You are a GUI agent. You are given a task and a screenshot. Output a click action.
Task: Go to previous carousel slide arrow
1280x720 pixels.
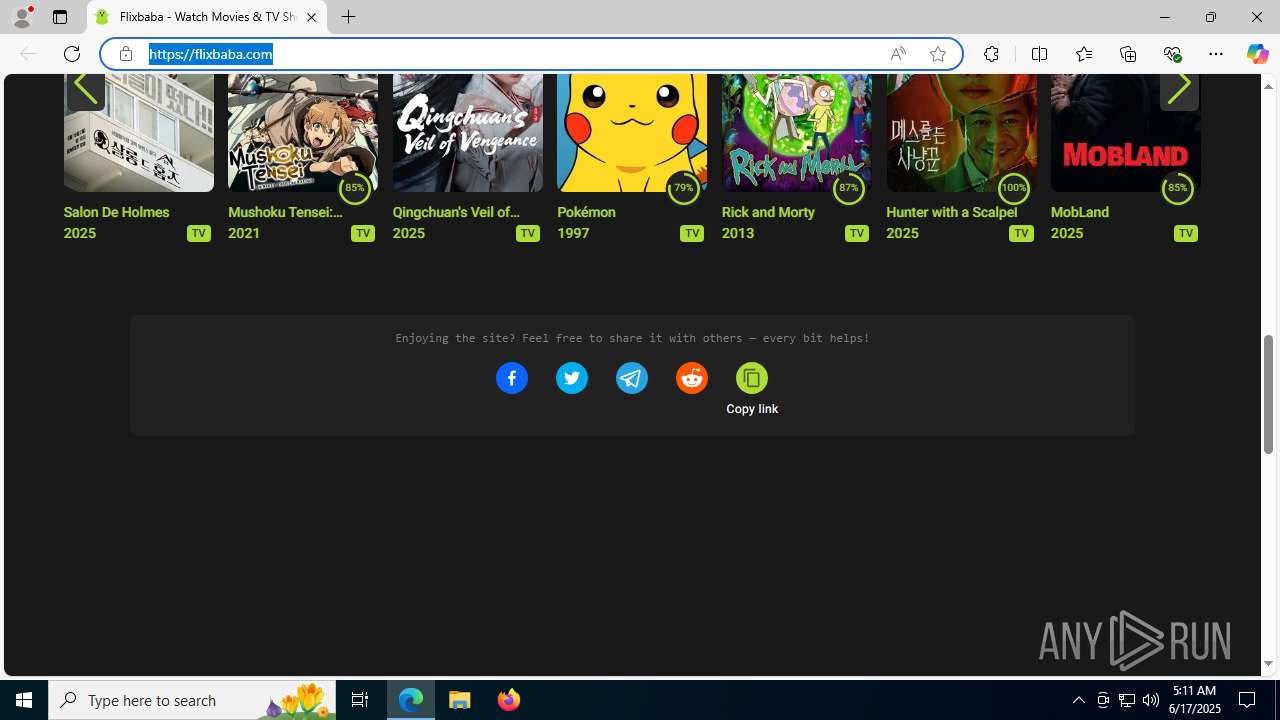pos(85,88)
